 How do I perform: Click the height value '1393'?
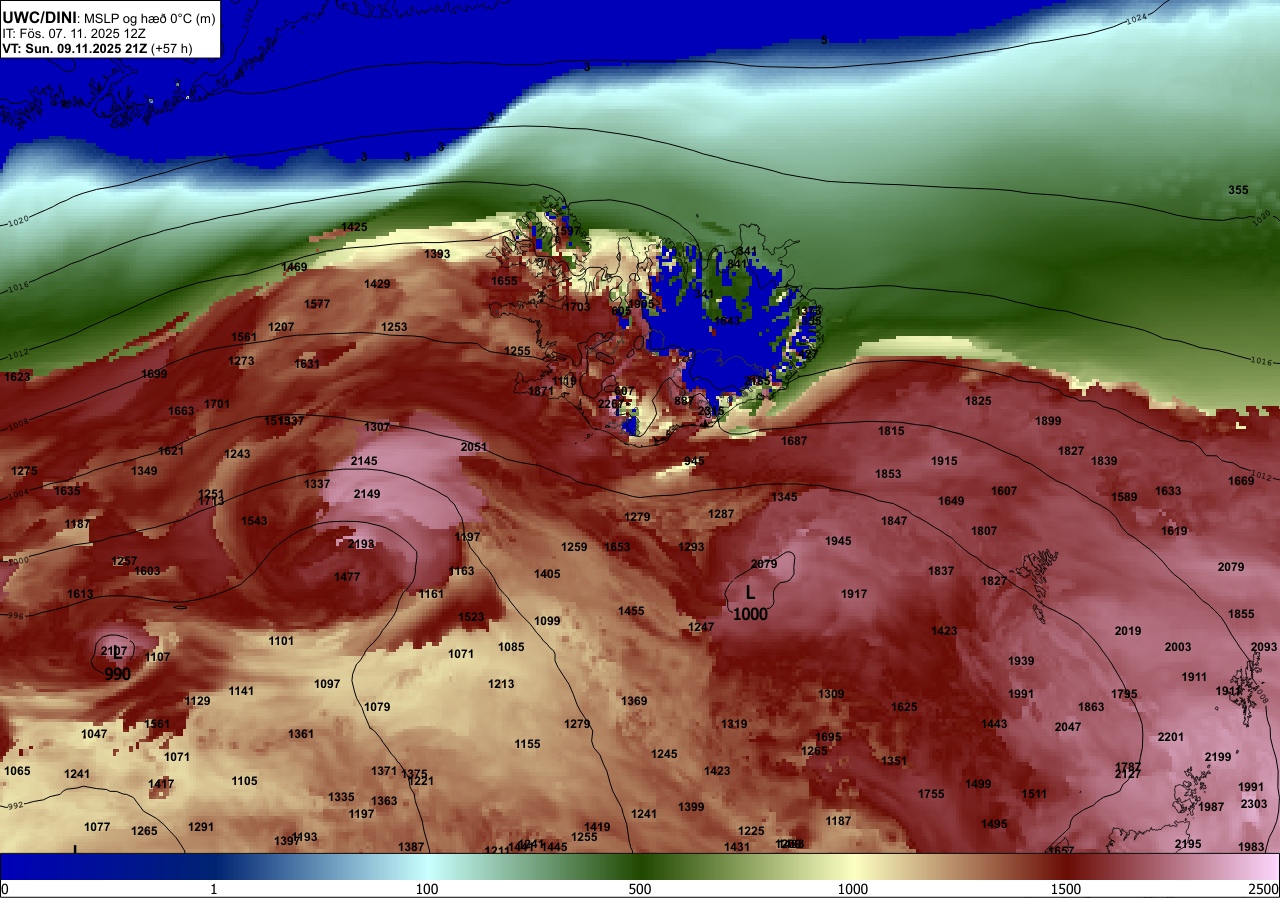pos(437,254)
